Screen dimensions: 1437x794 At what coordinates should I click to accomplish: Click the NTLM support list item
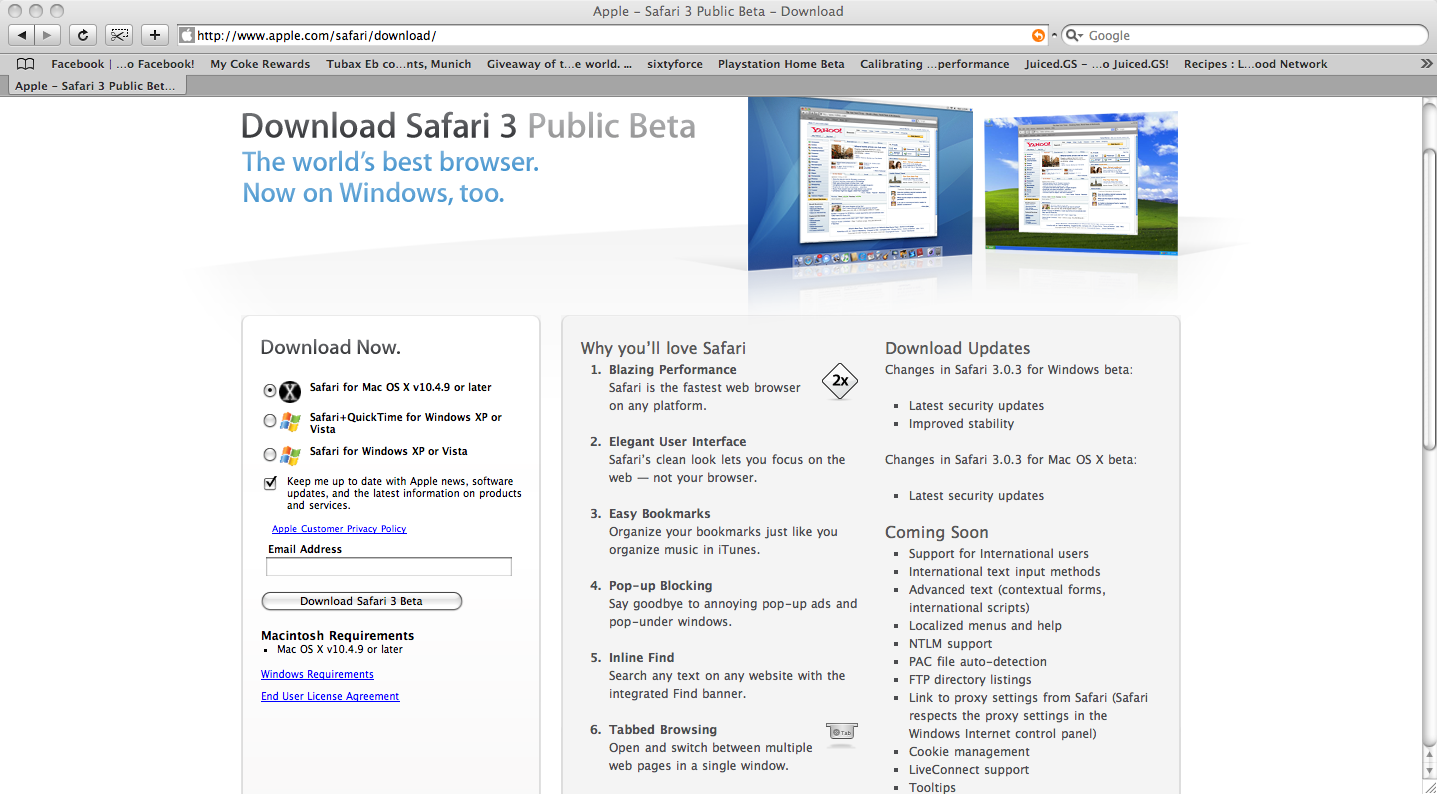pos(950,644)
